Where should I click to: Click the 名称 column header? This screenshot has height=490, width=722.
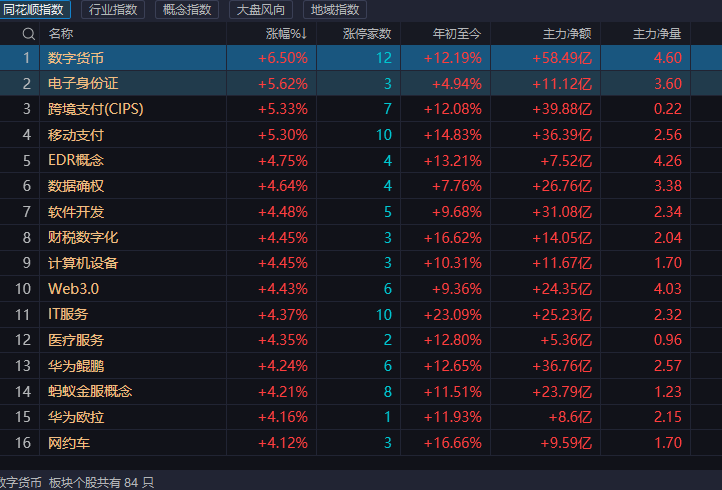point(61,34)
